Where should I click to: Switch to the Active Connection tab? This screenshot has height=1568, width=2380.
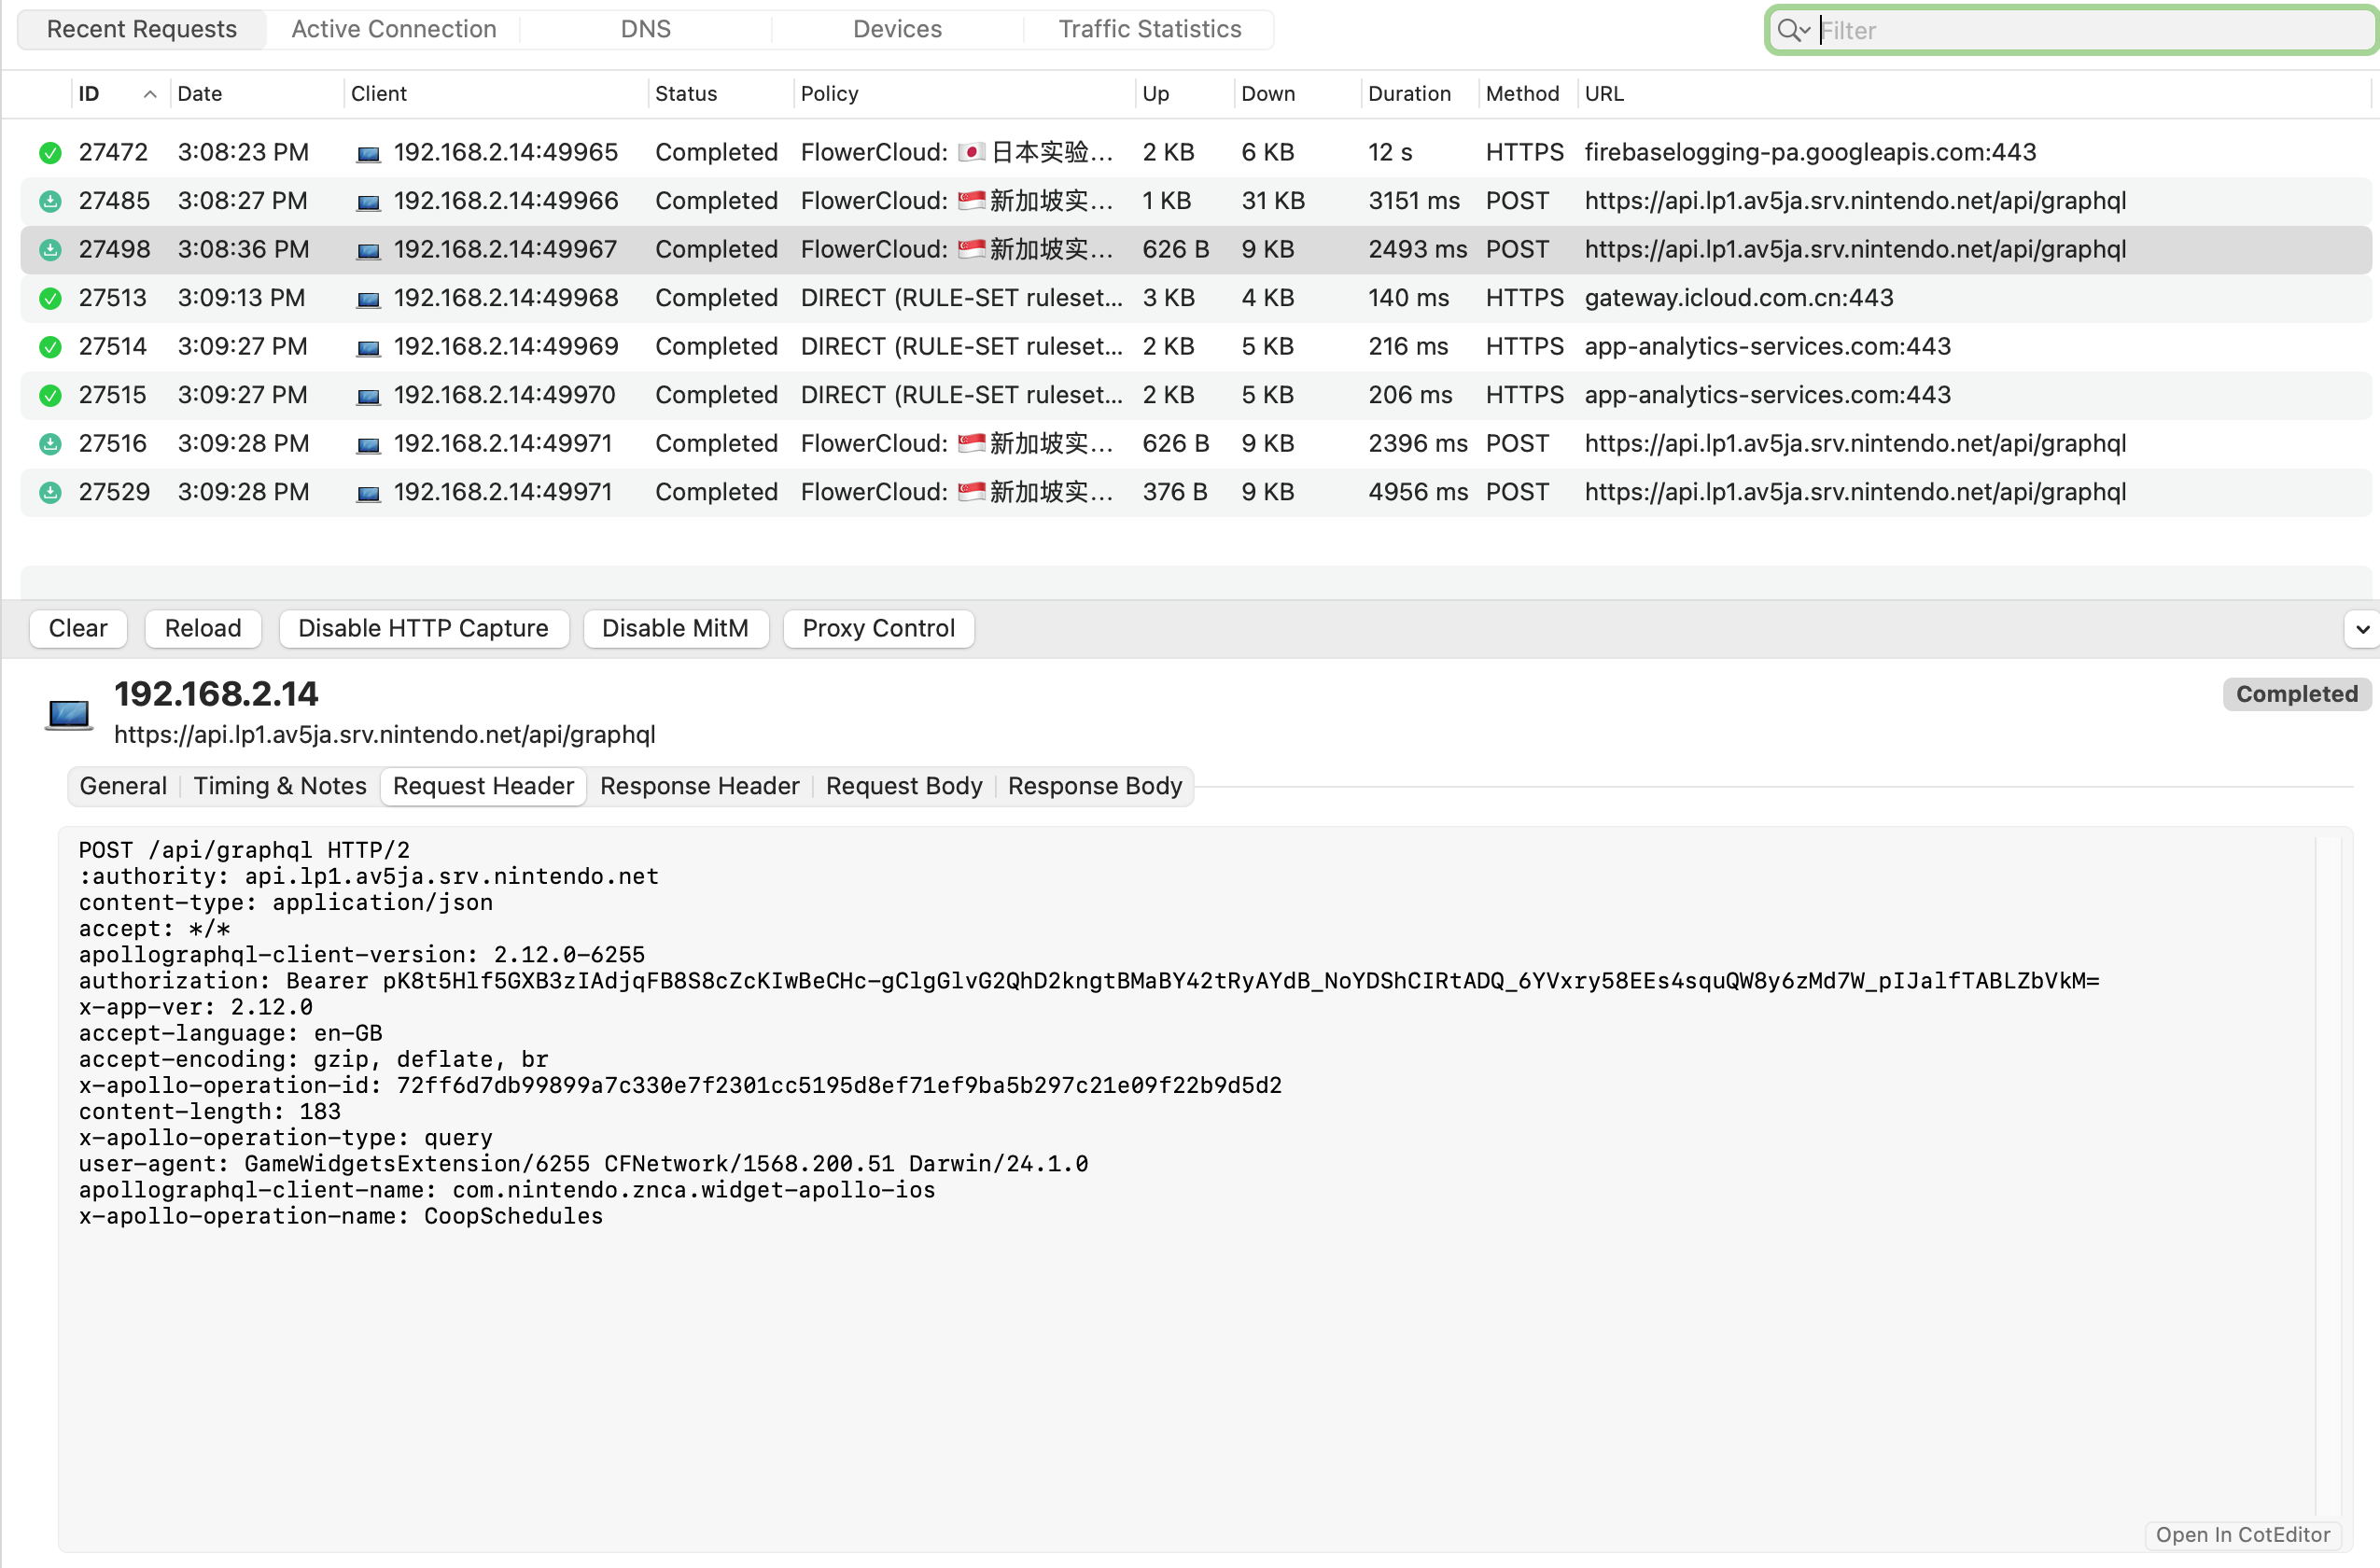(x=394, y=29)
